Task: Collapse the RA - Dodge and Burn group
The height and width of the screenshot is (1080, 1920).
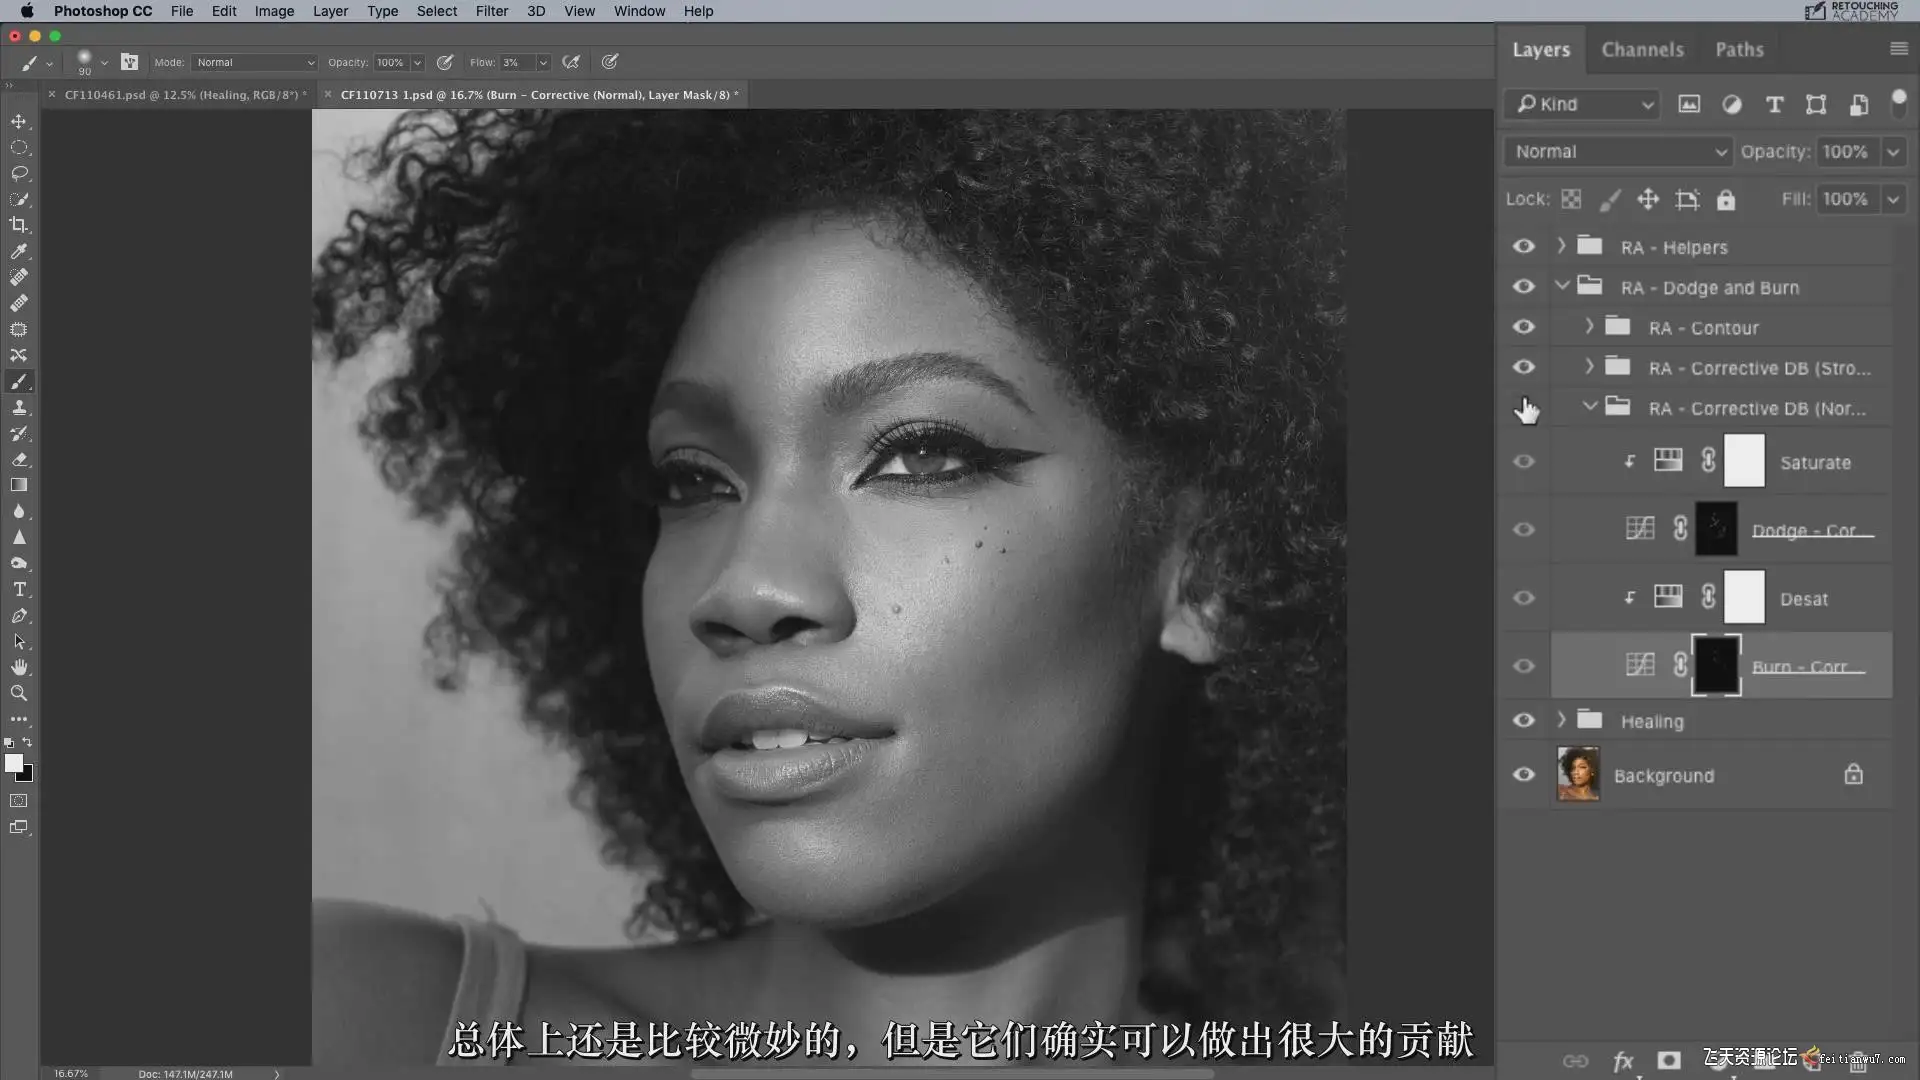Action: pyautogui.click(x=1561, y=287)
